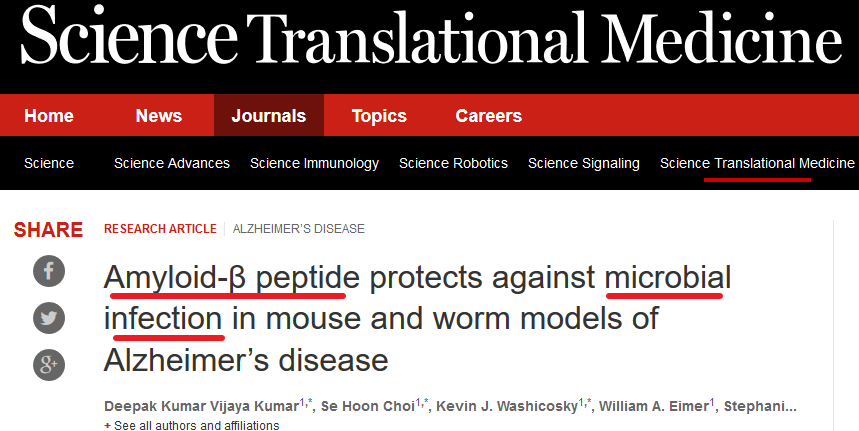Screen dimensions: 859x431
Task: Go to the Science journal link
Action: click(x=49, y=163)
